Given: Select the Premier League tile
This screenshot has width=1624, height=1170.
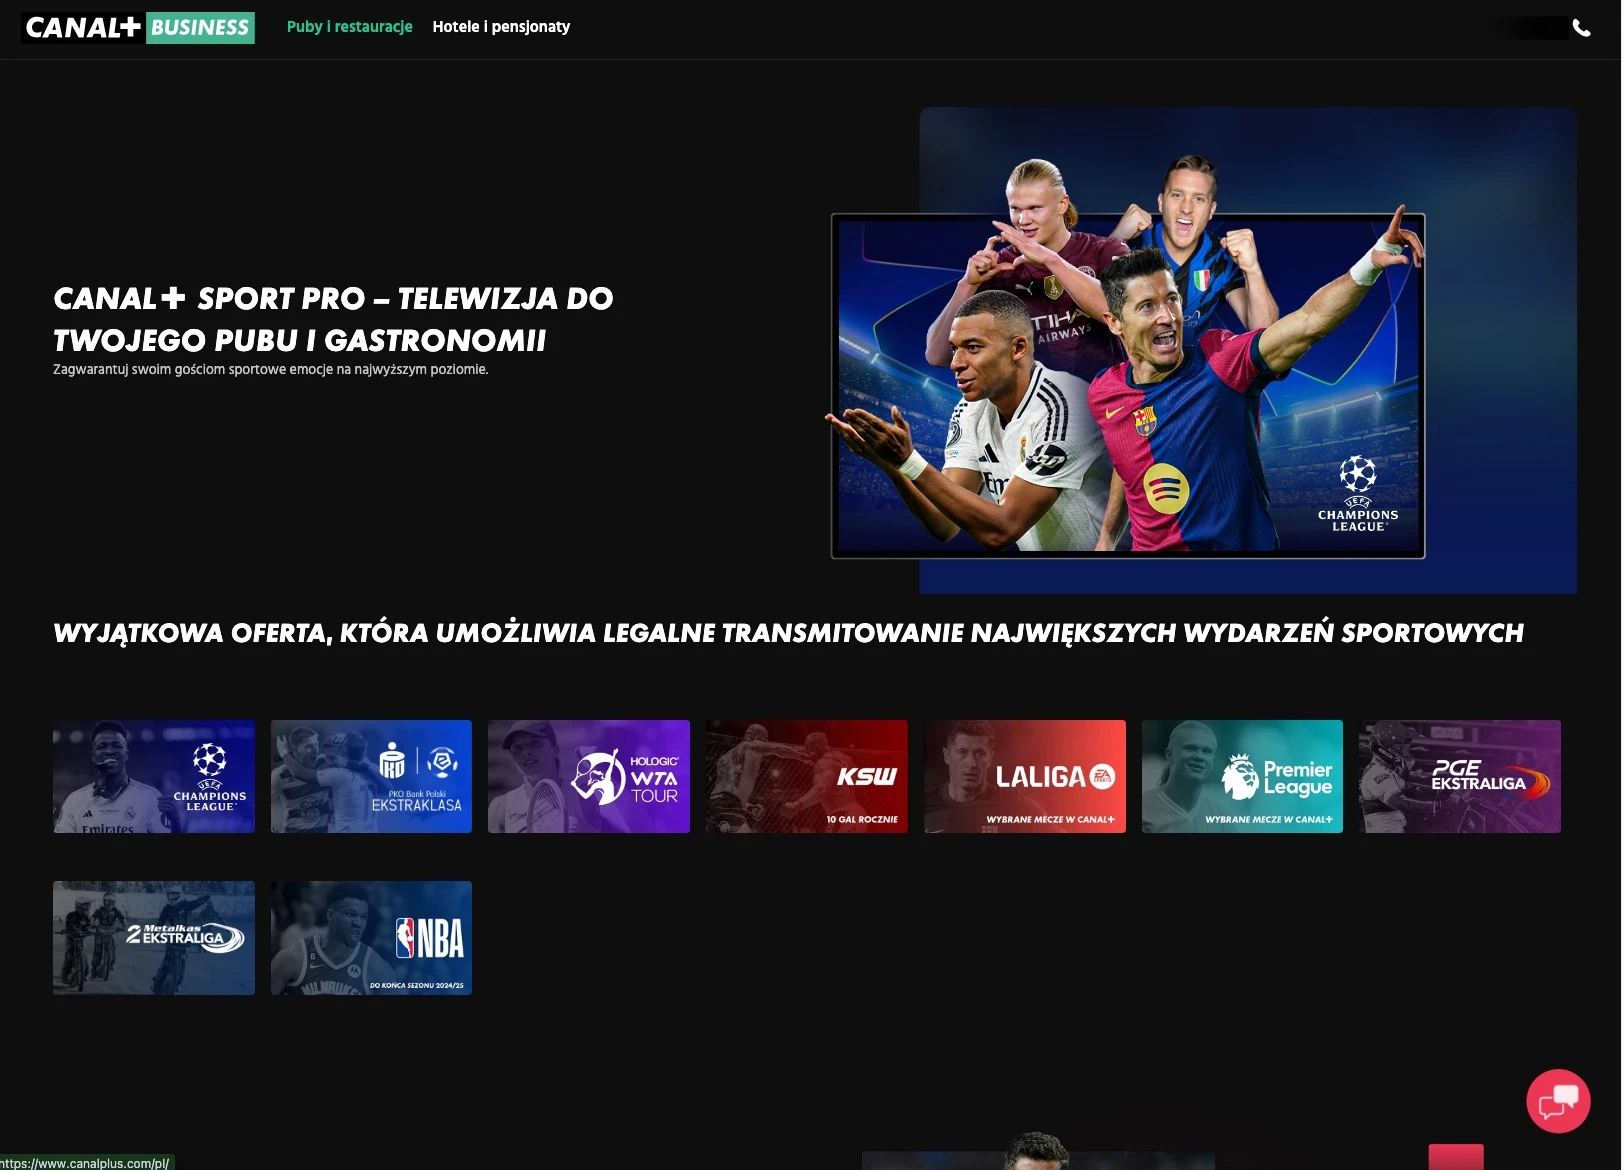Looking at the screenshot, I should click(1242, 776).
